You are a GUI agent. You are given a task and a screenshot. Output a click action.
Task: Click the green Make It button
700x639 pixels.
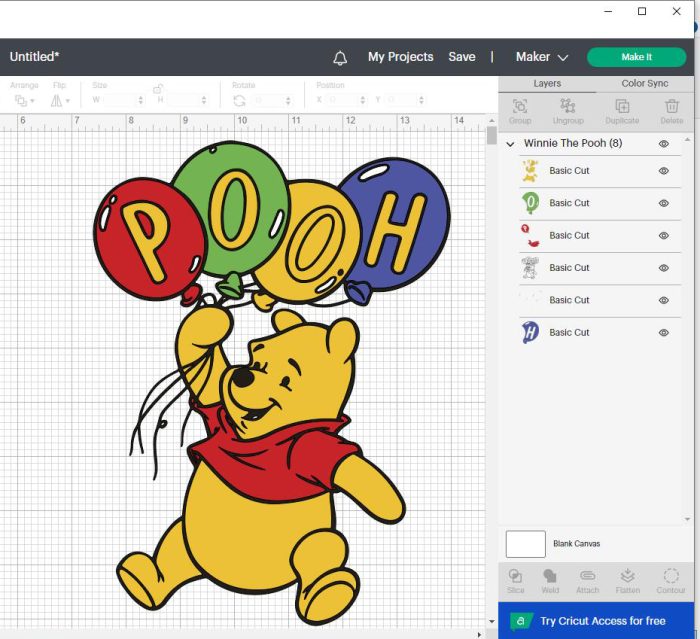(636, 57)
